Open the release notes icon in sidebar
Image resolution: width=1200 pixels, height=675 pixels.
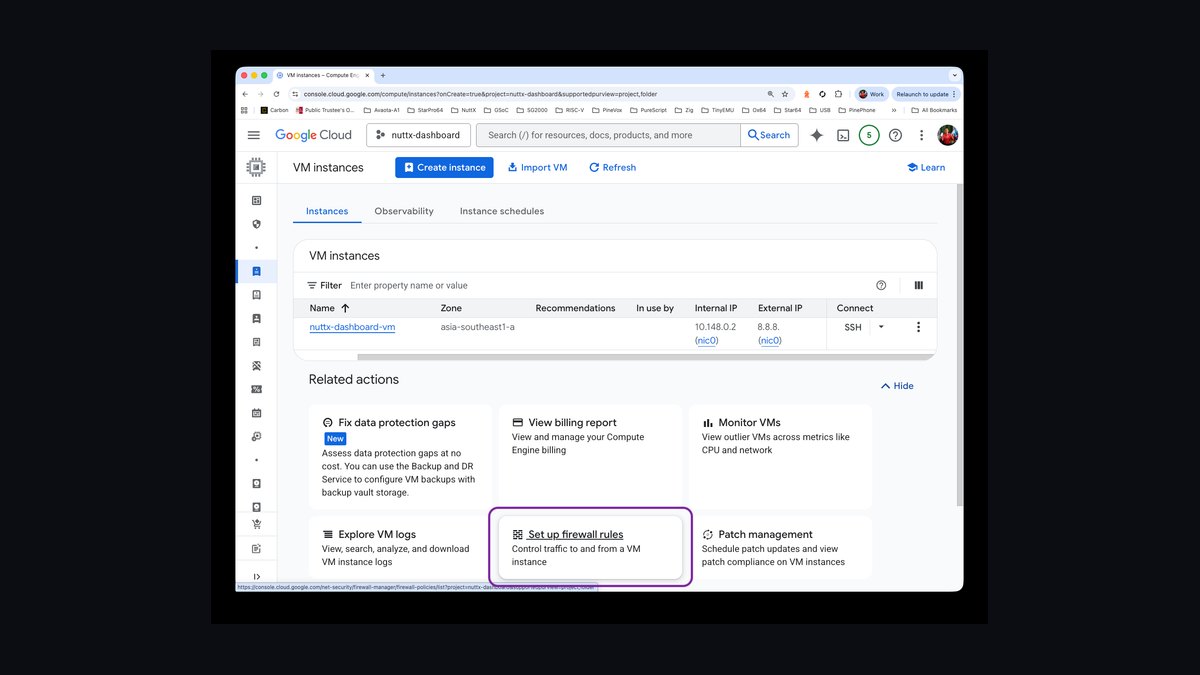point(256,549)
